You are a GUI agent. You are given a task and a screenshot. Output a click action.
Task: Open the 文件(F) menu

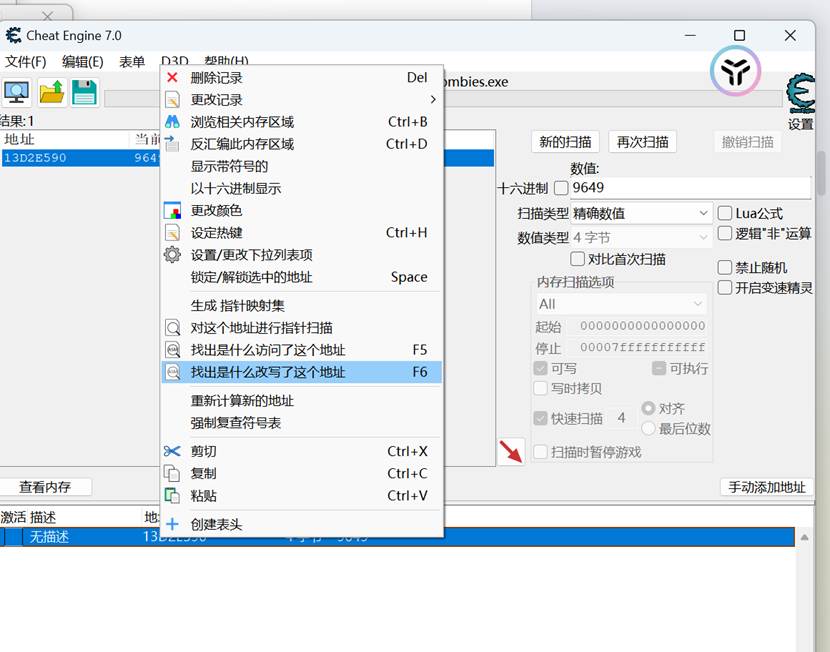pyautogui.click(x=25, y=62)
